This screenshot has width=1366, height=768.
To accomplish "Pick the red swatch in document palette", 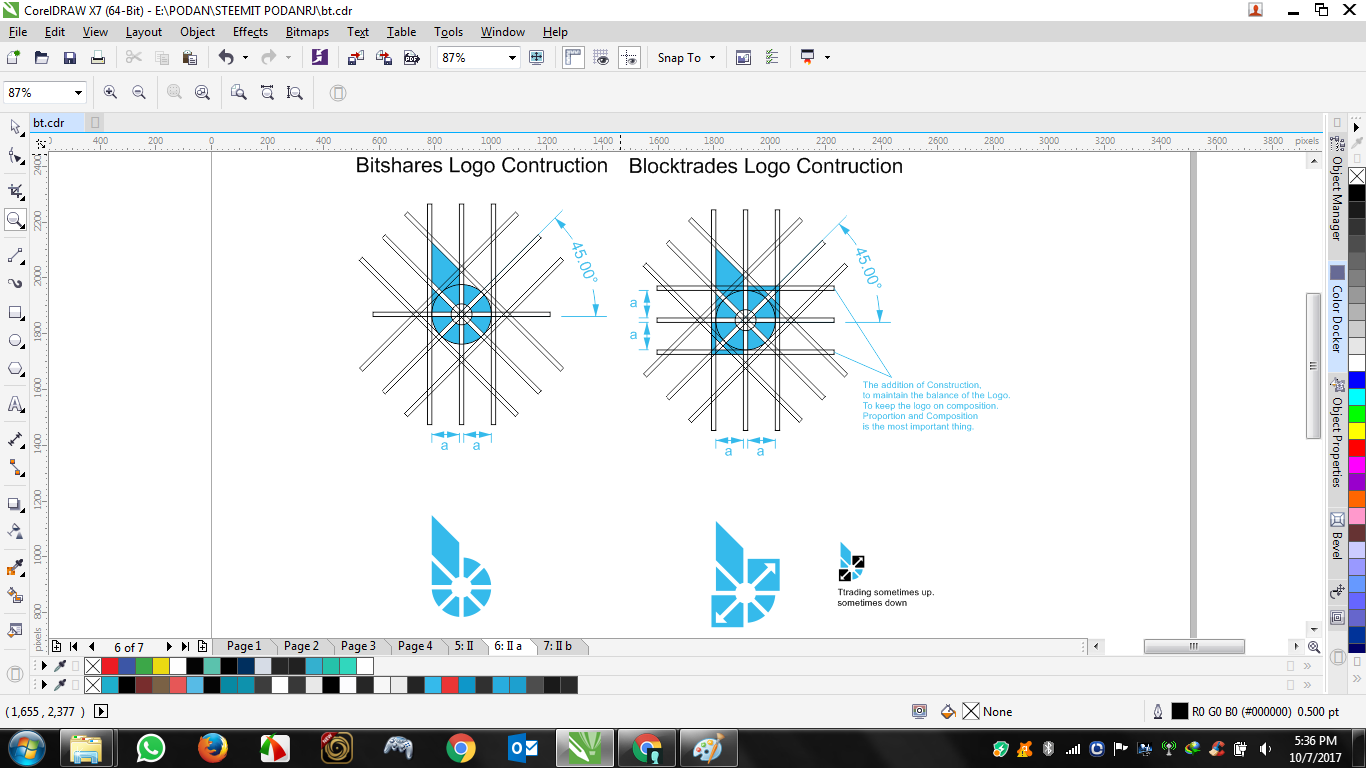I will [109, 666].
